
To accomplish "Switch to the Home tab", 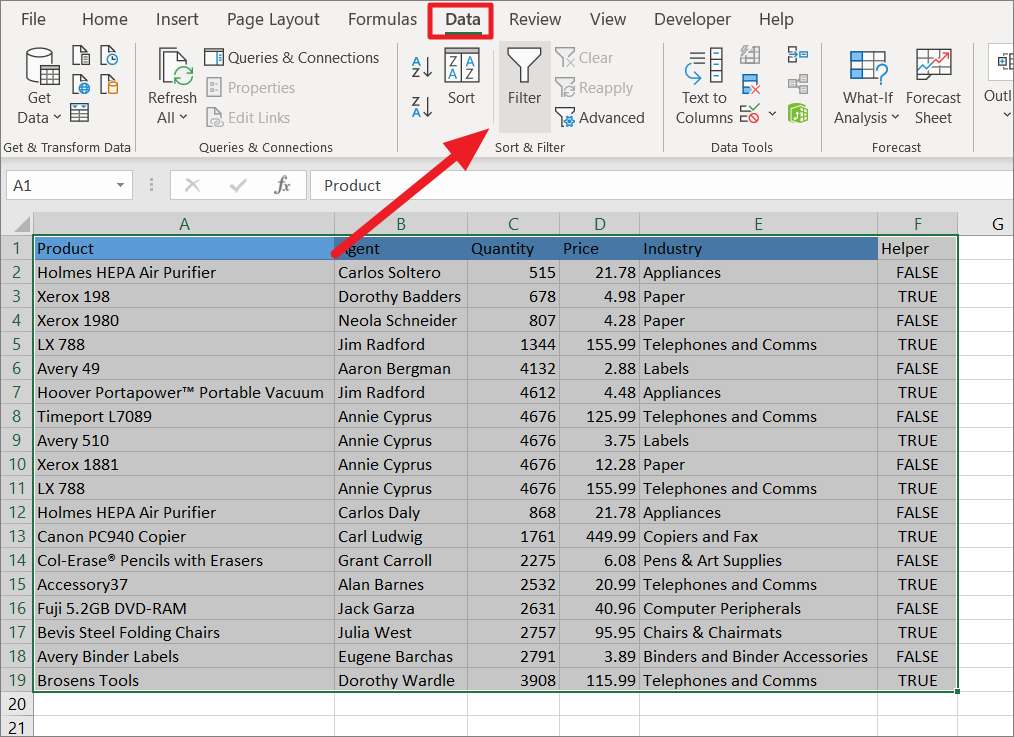I will pyautogui.click(x=105, y=19).
